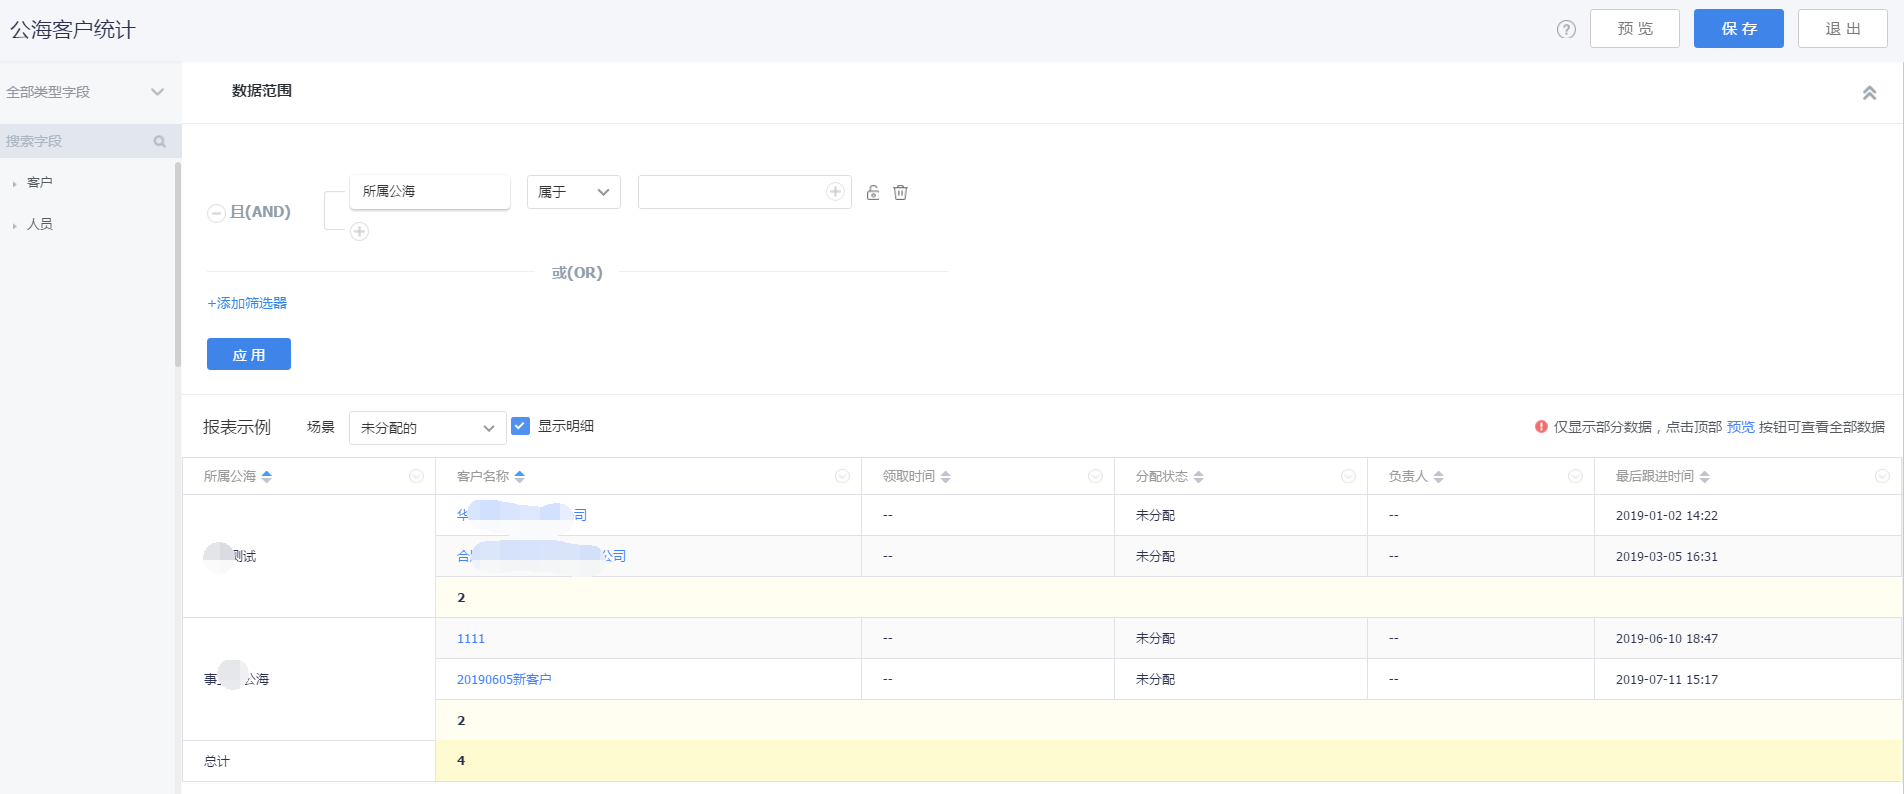The image size is (1904, 794).
Task: Open the help question mark icon
Action: 1566,29
